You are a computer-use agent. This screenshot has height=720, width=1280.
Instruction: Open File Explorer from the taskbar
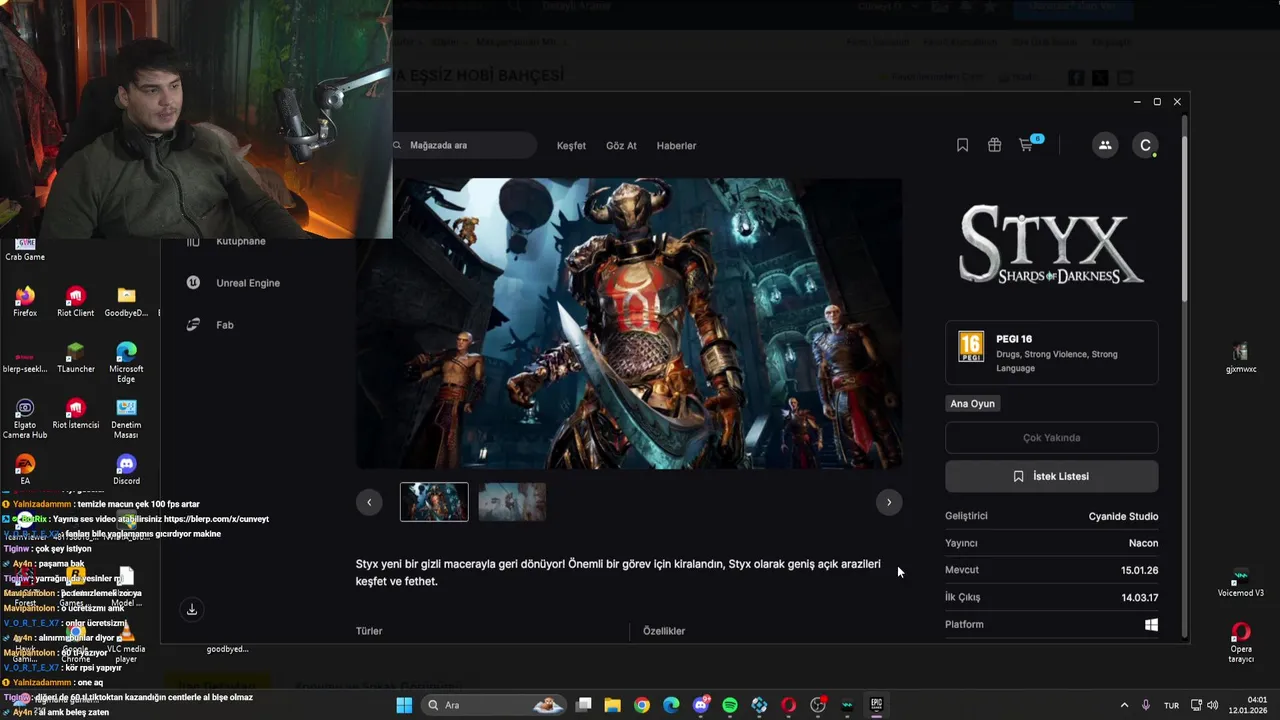(613, 705)
